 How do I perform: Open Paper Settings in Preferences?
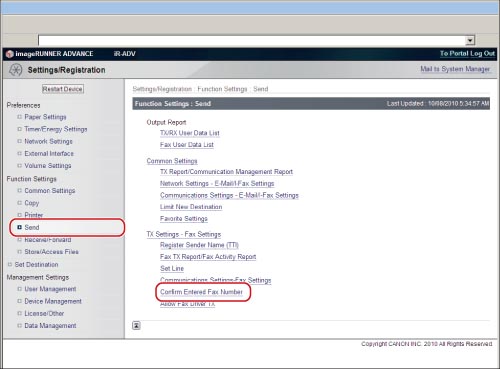point(45,117)
